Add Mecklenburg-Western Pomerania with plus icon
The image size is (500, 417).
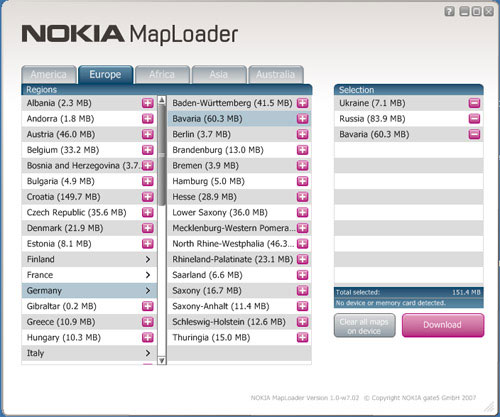click(302, 228)
